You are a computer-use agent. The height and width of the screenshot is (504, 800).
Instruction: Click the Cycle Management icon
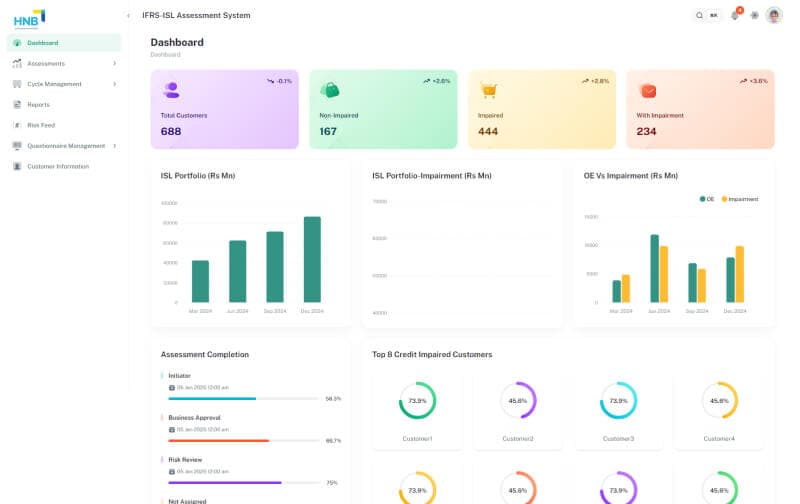coord(17,84)
